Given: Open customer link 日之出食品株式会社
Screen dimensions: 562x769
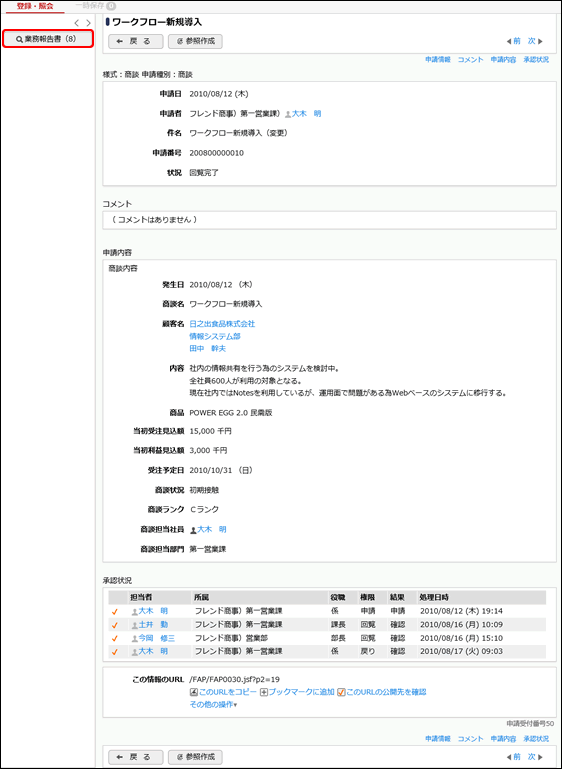Looking at the screenshot, I should (222, 324).
